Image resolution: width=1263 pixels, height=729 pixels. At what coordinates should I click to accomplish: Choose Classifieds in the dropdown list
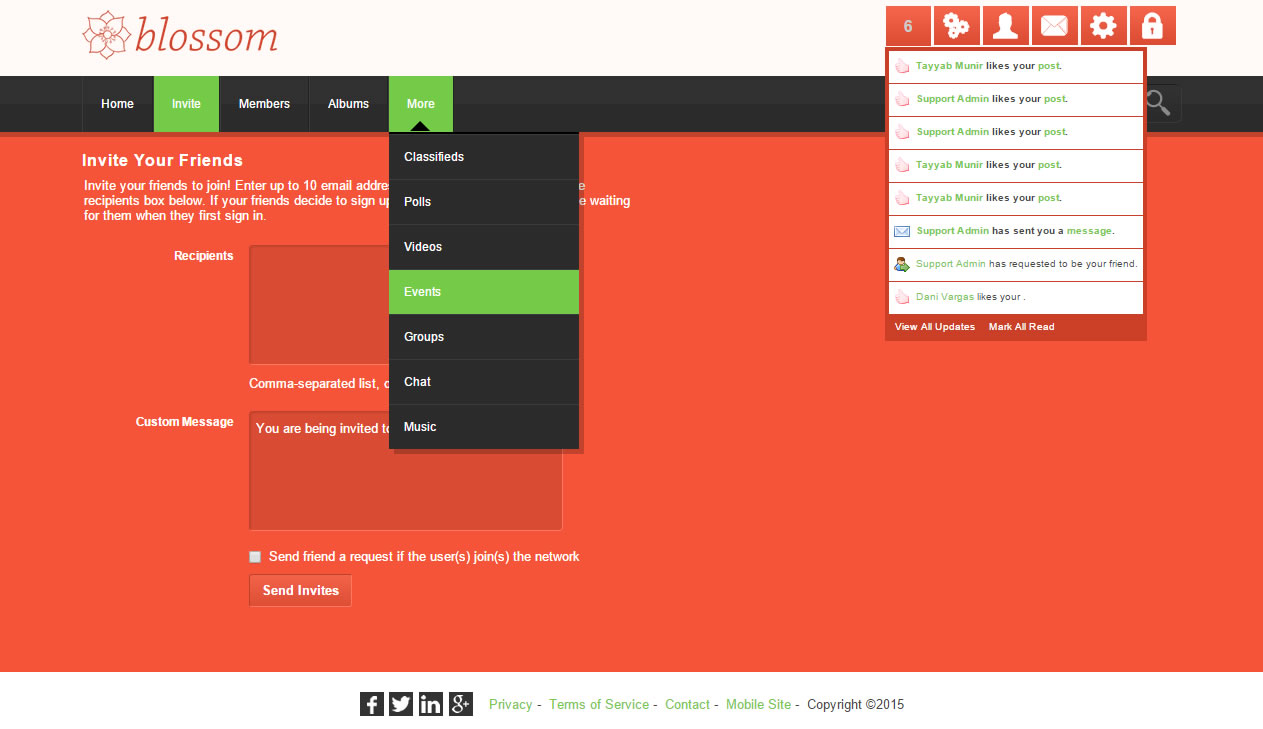coord(484,157)
